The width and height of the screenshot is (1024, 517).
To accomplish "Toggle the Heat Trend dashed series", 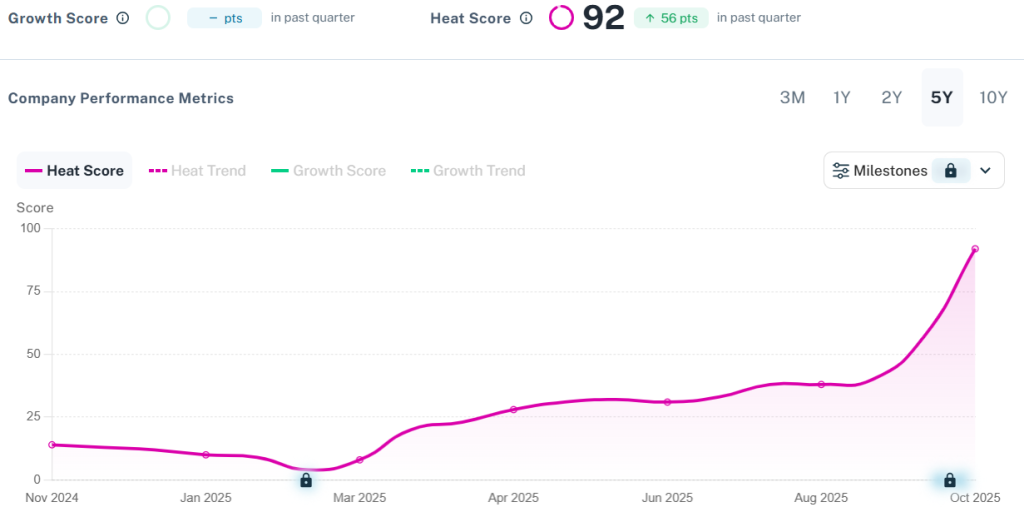I will point(197,171).
